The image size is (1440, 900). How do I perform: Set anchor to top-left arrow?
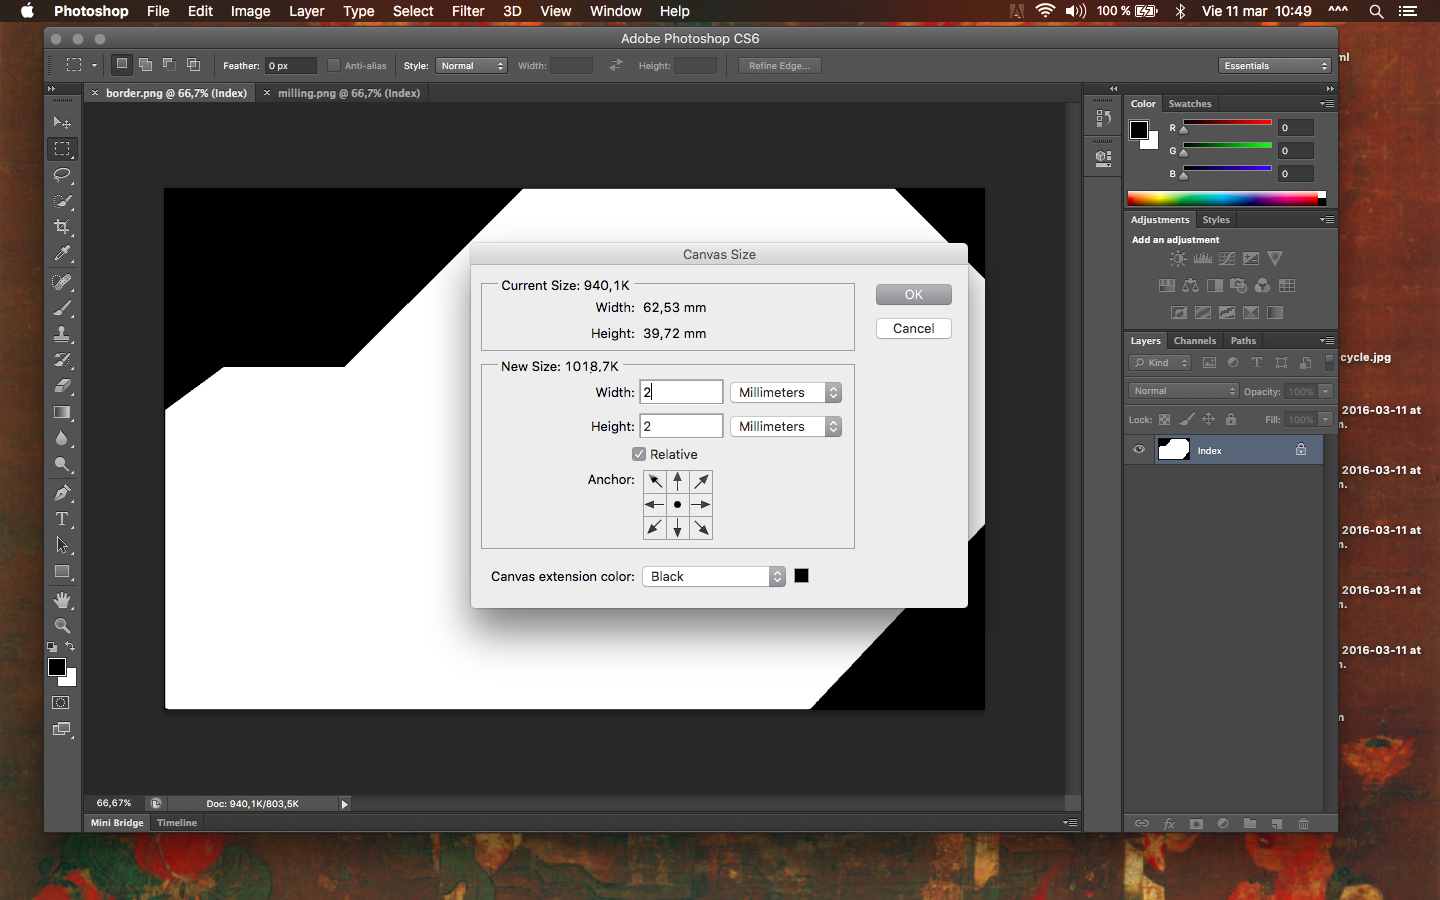(x=655, y=481)
